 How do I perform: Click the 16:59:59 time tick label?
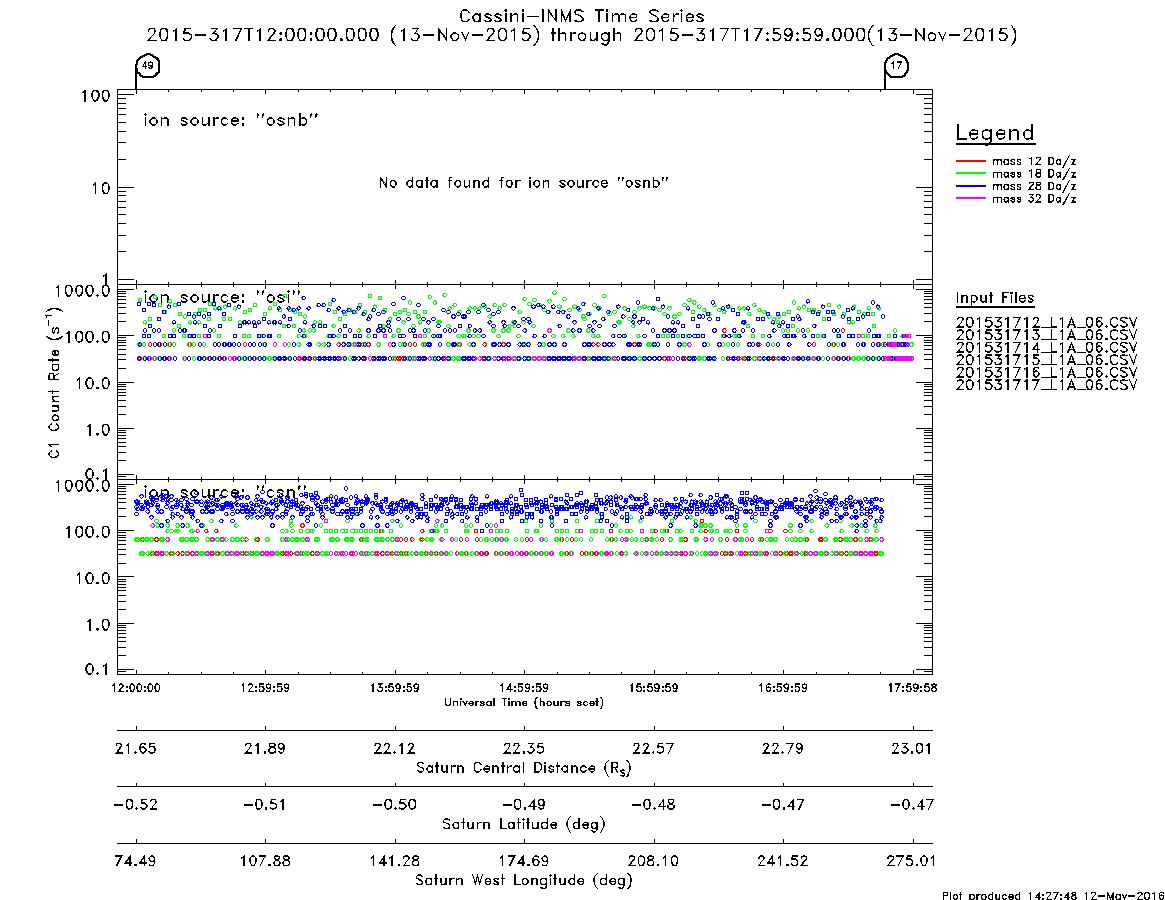(782, 688)
